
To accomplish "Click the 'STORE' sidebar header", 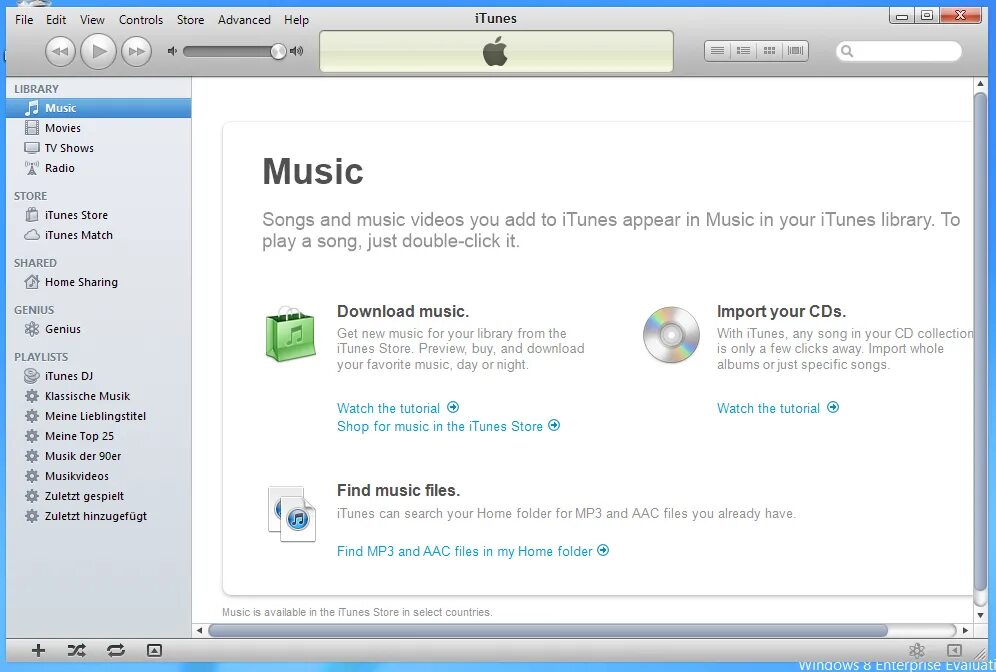I will coord(30,196).
